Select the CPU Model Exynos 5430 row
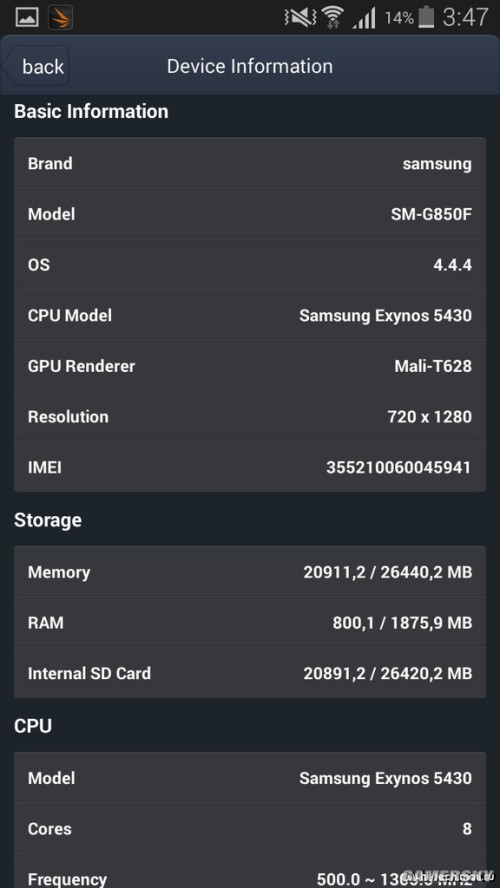The image size is (500, 888). [x=250, y=315]
